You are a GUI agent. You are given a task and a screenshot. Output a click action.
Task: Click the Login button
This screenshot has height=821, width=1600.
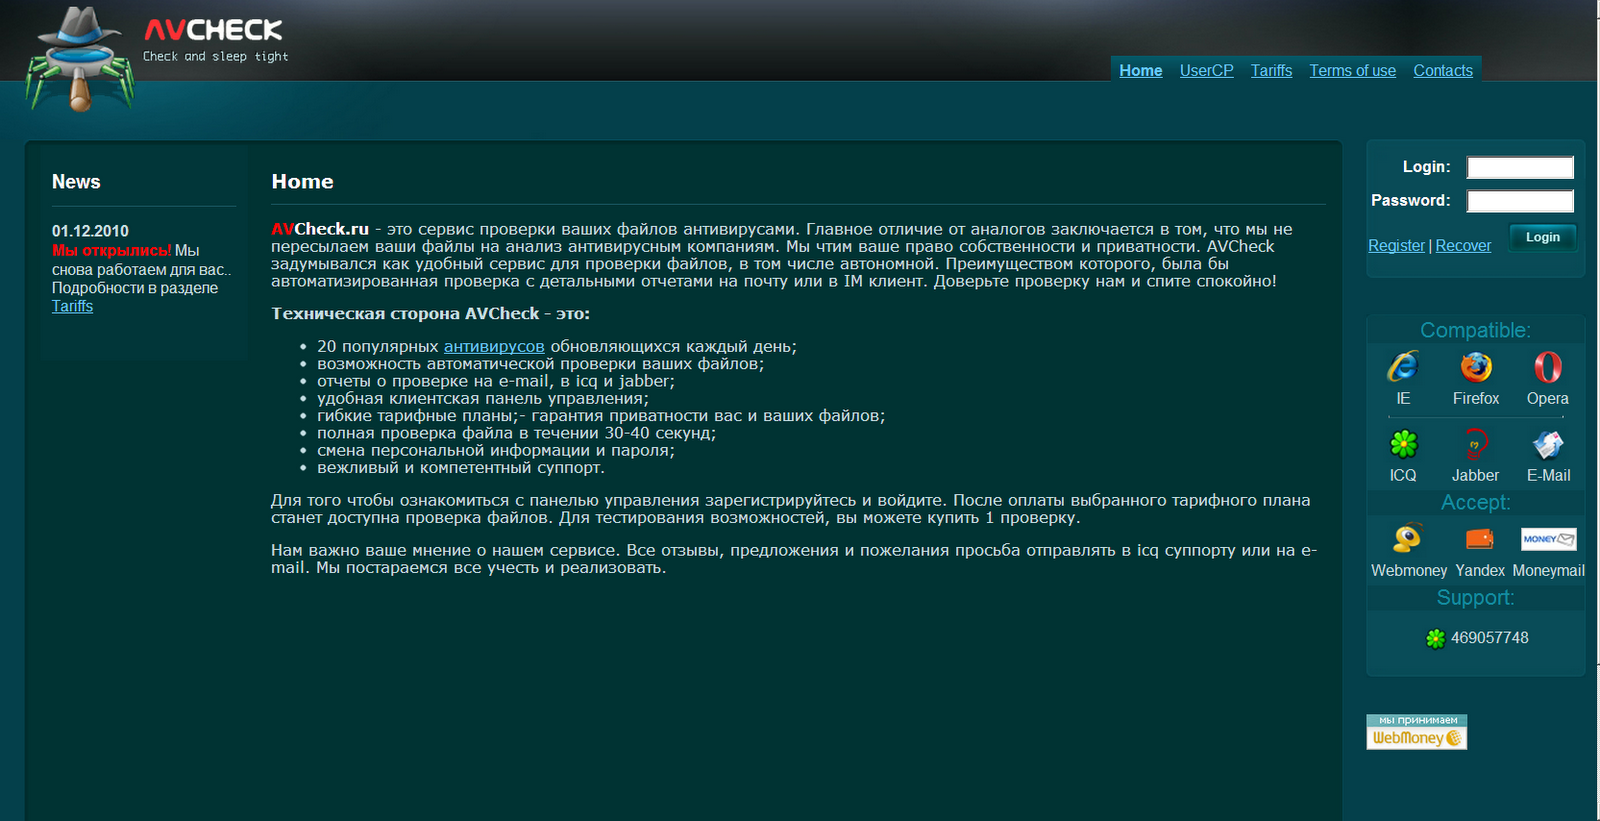[x=1543, y=237]
